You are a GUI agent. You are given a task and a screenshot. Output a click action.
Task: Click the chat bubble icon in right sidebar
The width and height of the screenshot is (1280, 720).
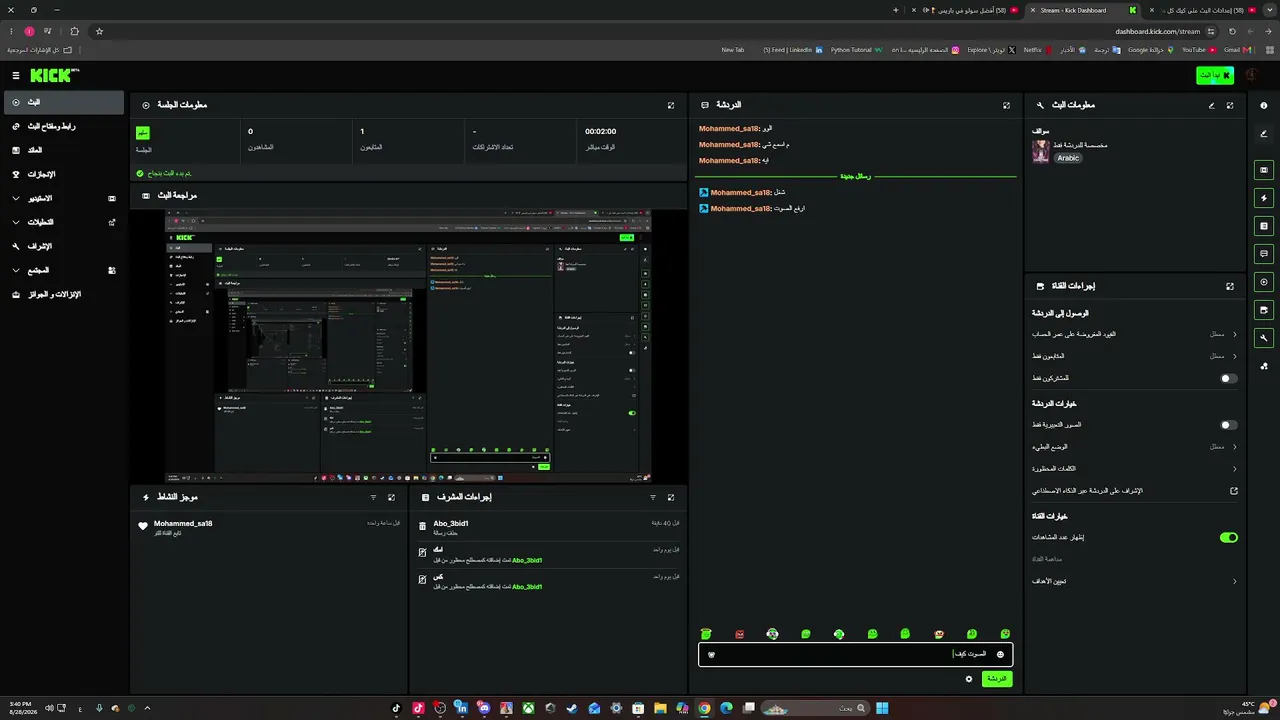coord(1264,254)
